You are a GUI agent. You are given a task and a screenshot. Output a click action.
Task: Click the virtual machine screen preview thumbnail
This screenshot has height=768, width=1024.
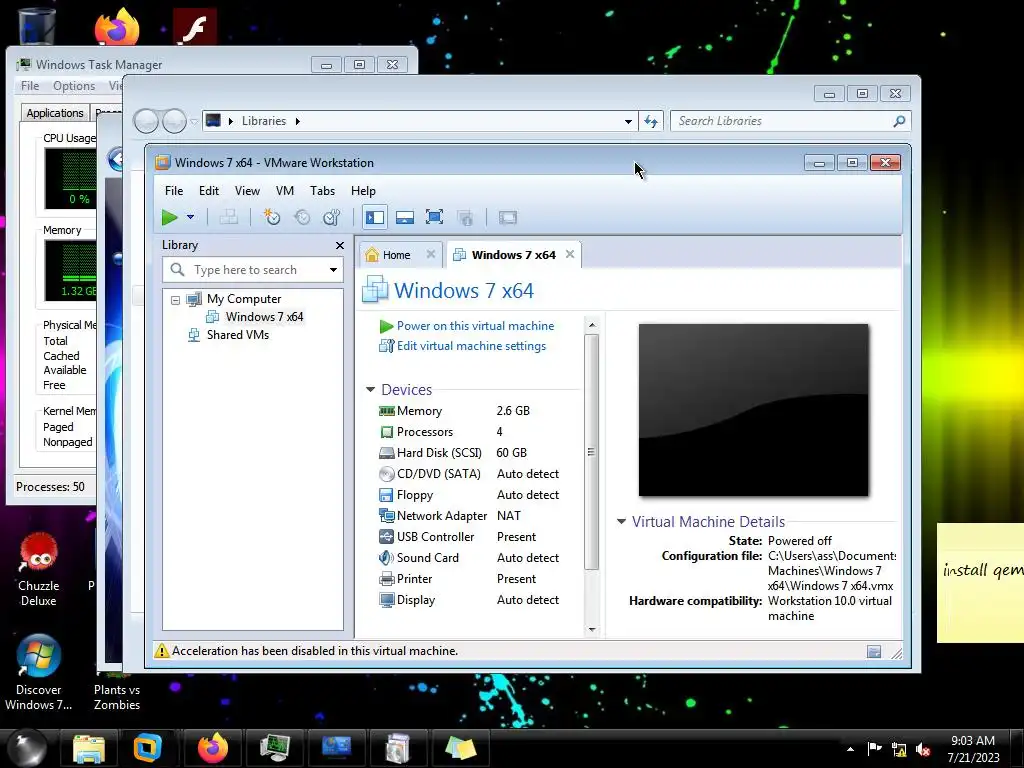pos(754,410)
